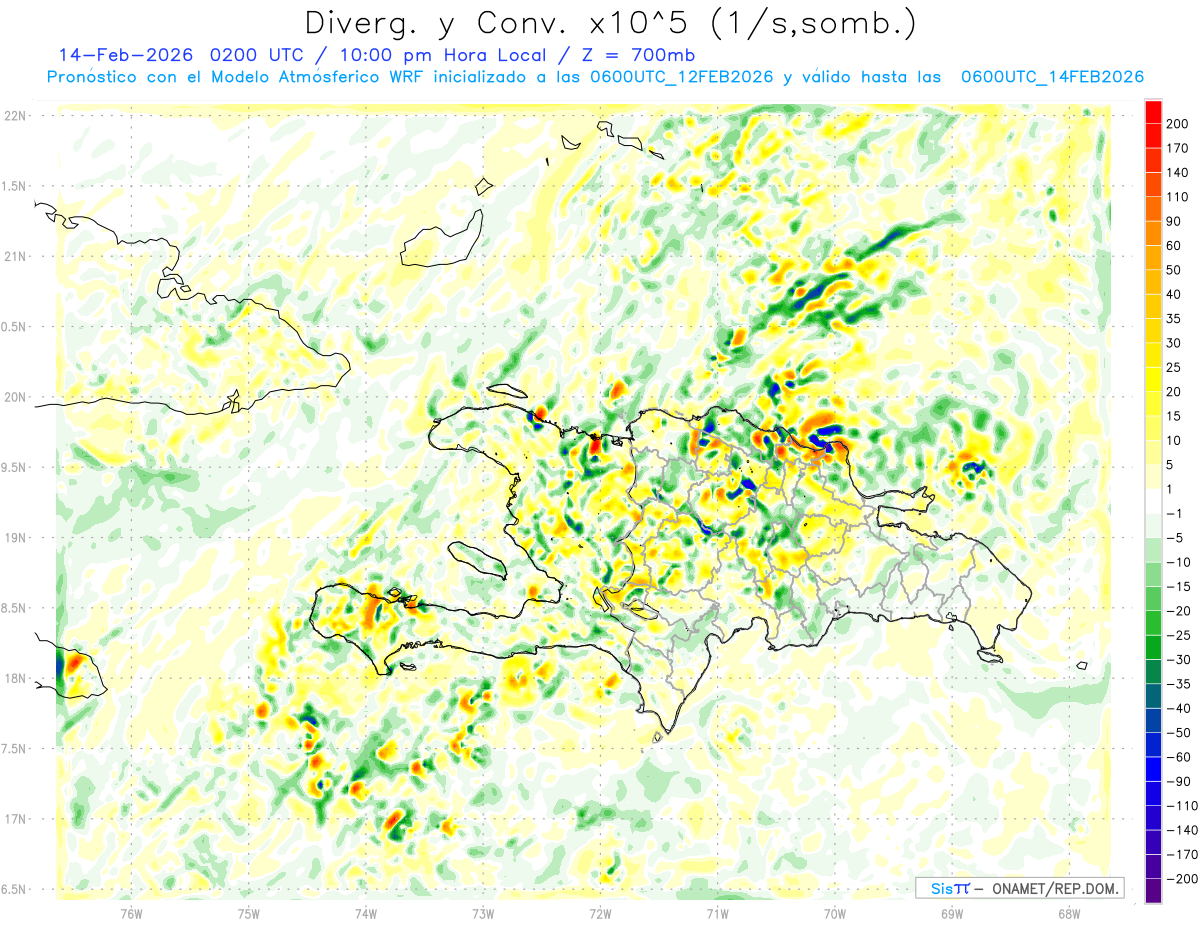Click the '-200' colorbar value
Screen dimensions: 1200x927
[1182, 879]
